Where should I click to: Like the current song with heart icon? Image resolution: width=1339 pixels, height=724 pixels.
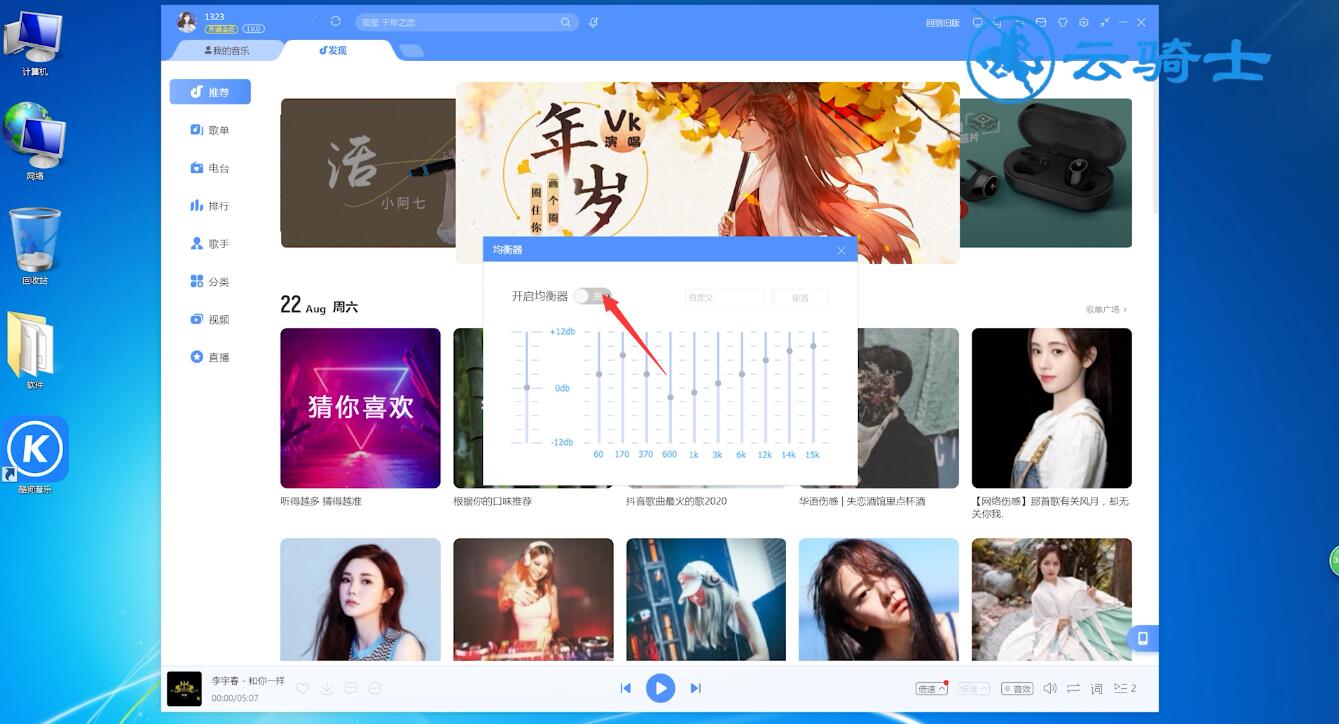pos(302,688)
